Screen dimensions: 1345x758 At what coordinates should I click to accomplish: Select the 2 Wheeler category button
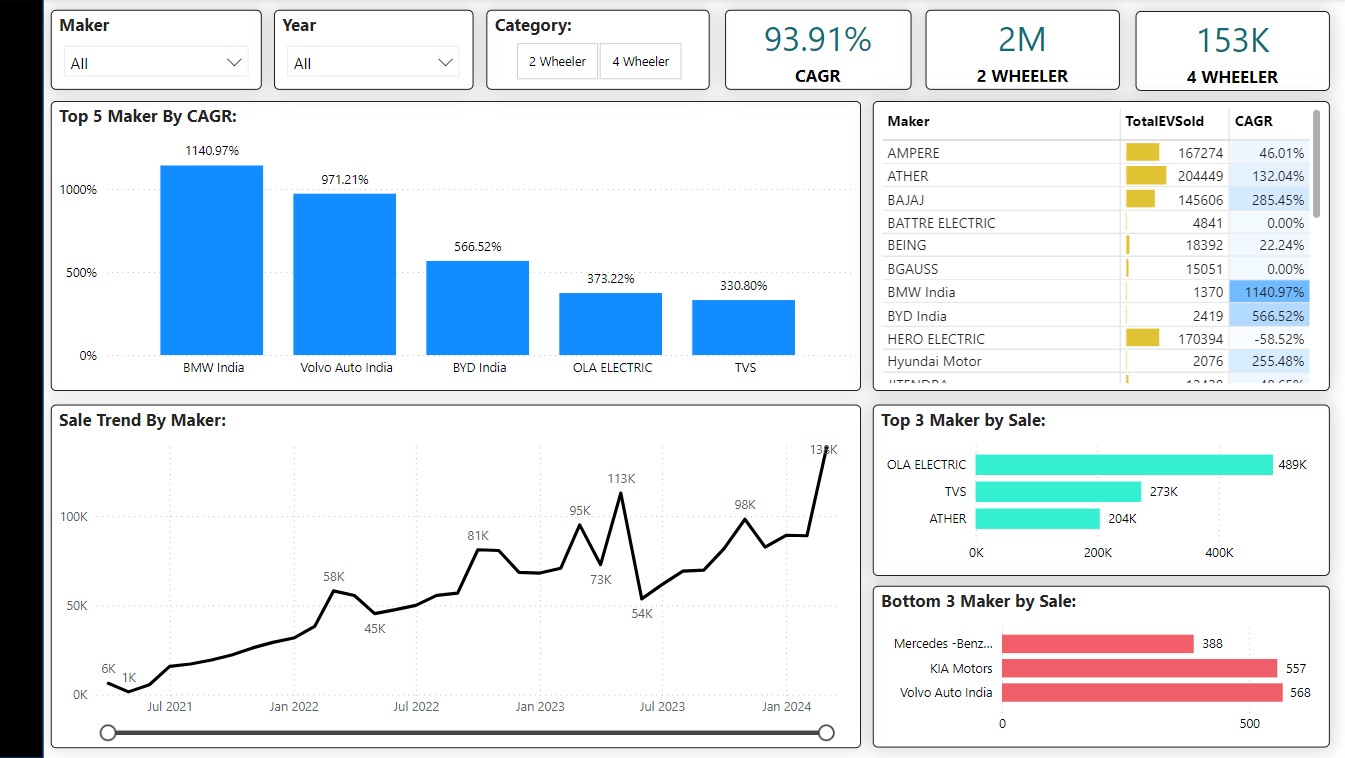557,61
